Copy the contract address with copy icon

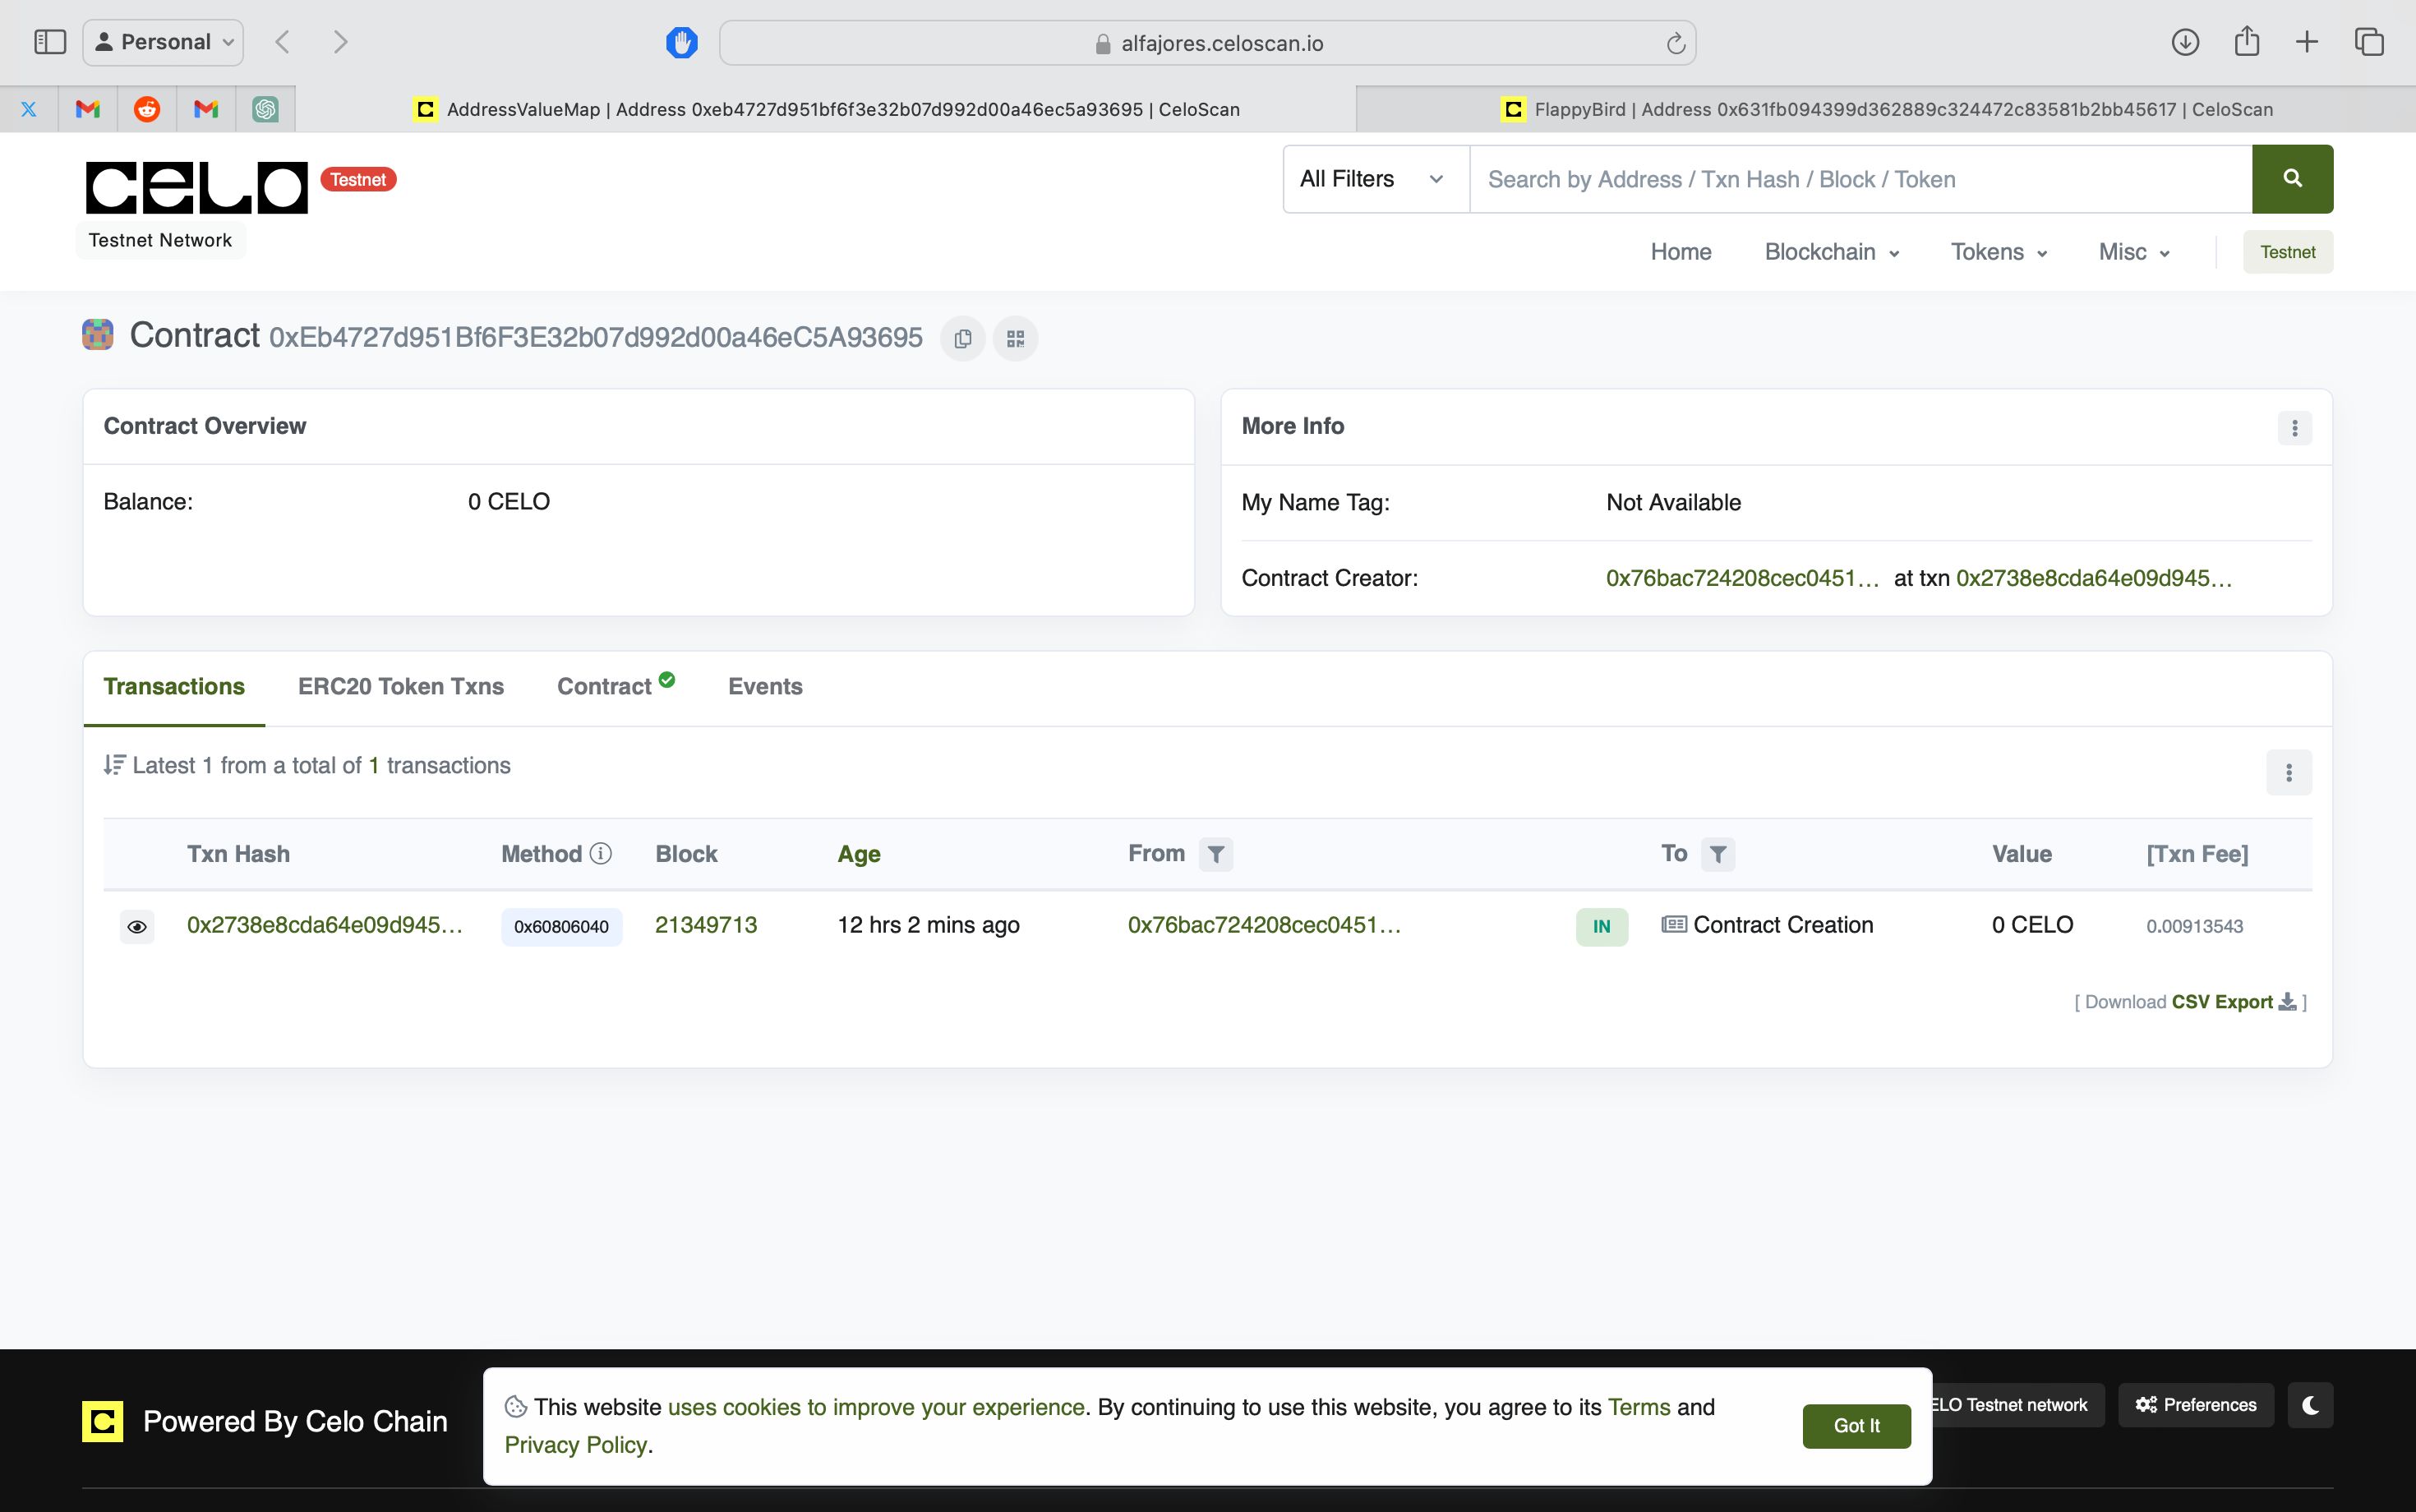pyautogui.click(x=962, y=339)
